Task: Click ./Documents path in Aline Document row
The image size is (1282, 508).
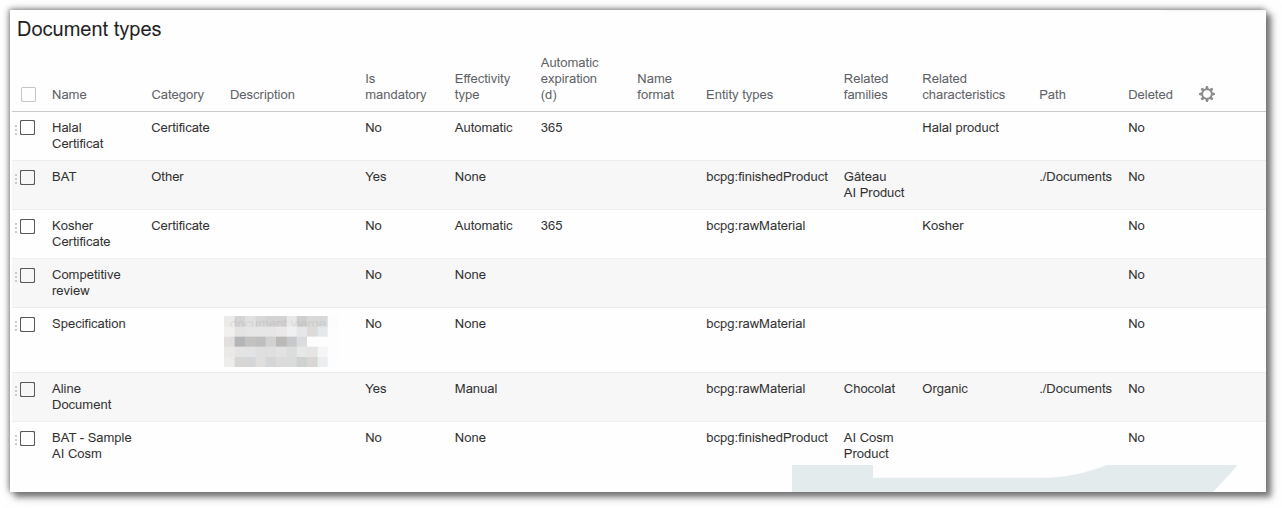Action: pyautogui.click(x=1075, y=389)
